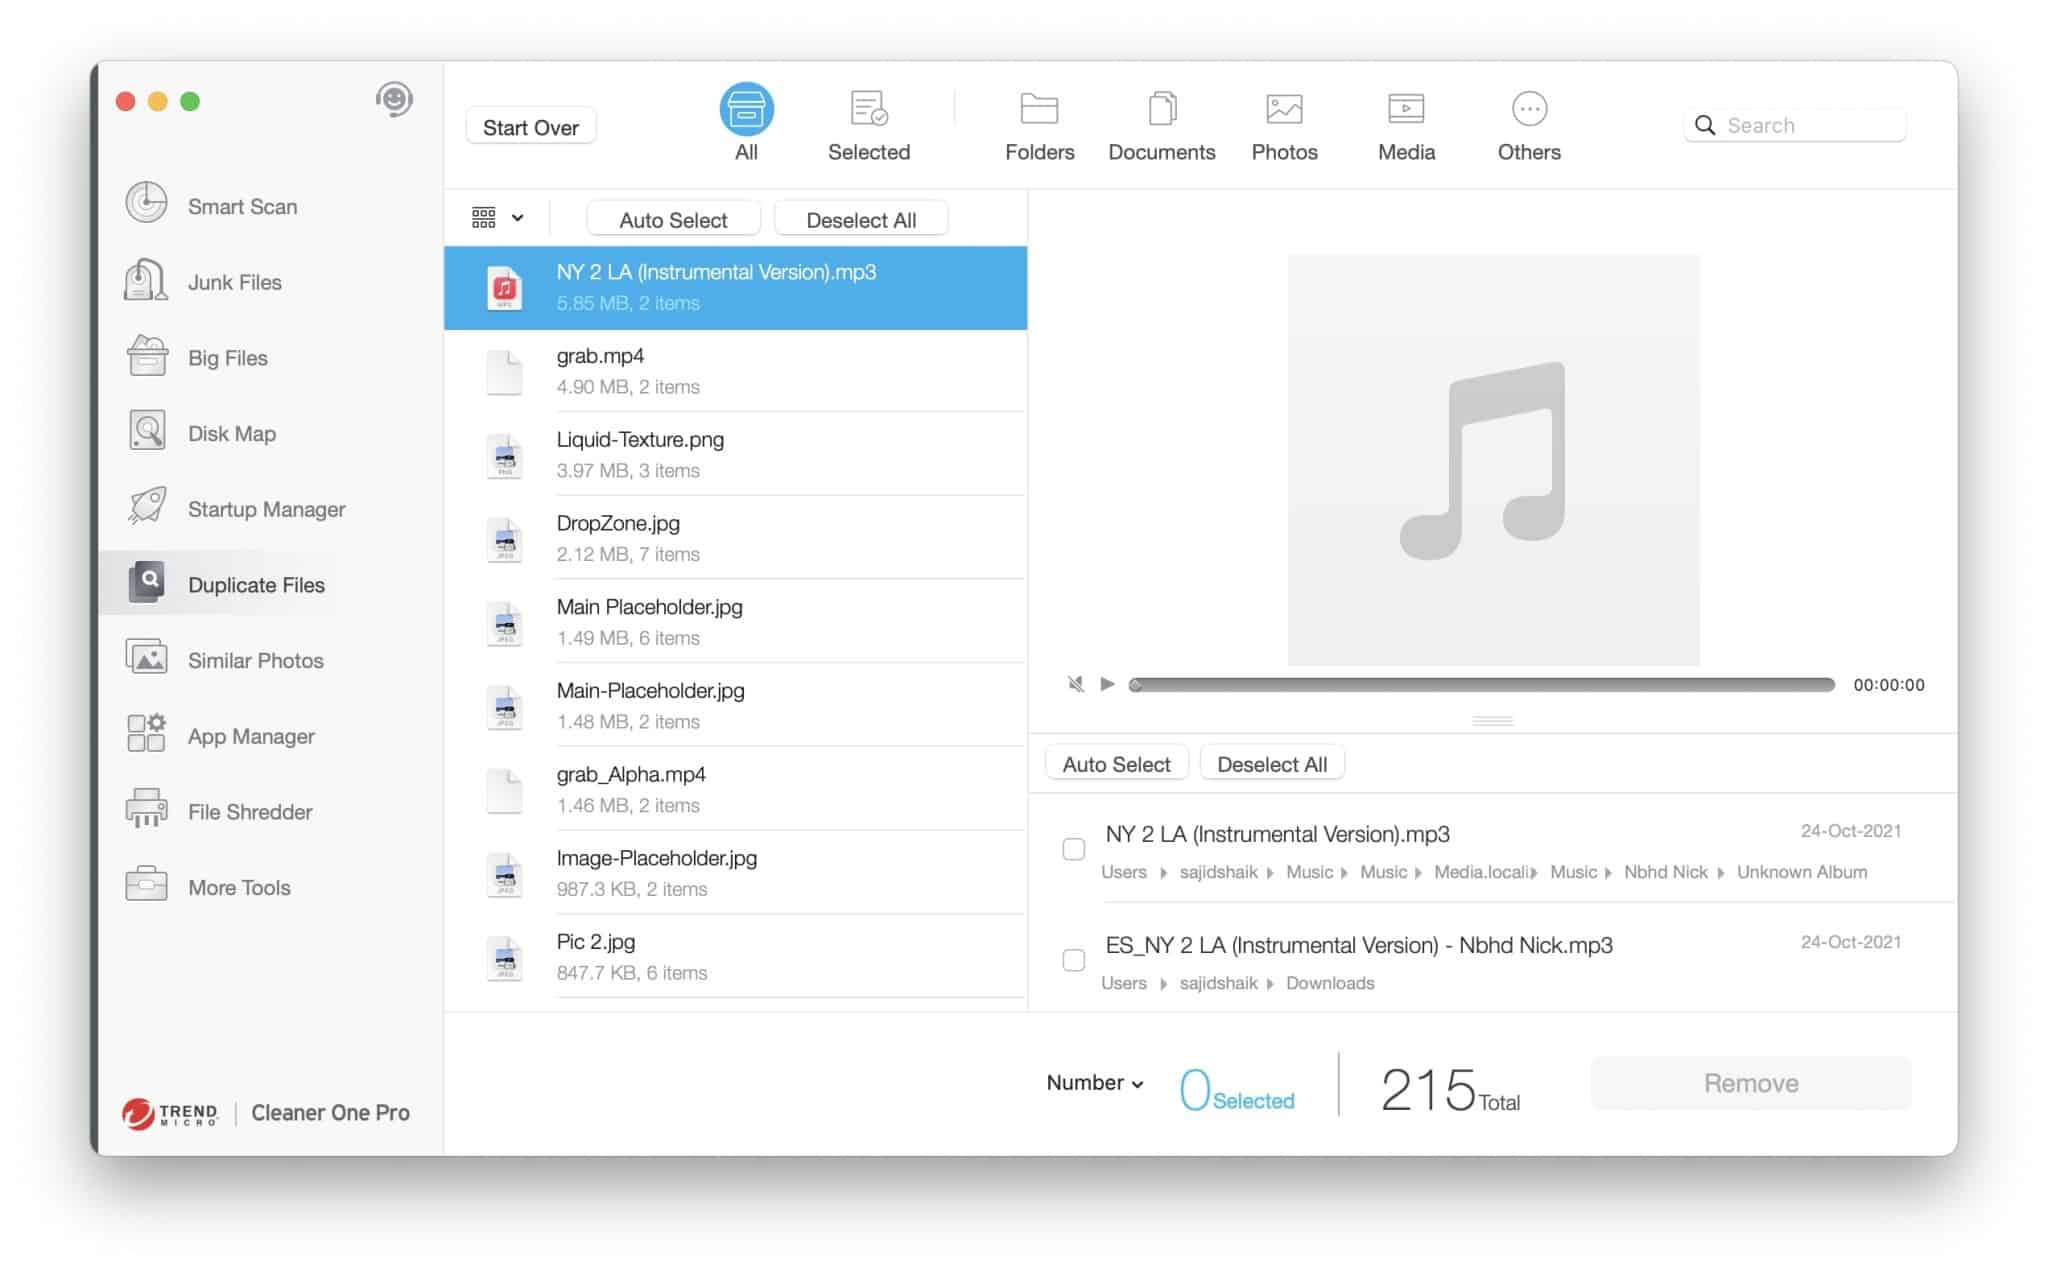Click Auto Select in details pane
The width and height of the screenshot is (2048, 1275).
1116,764
